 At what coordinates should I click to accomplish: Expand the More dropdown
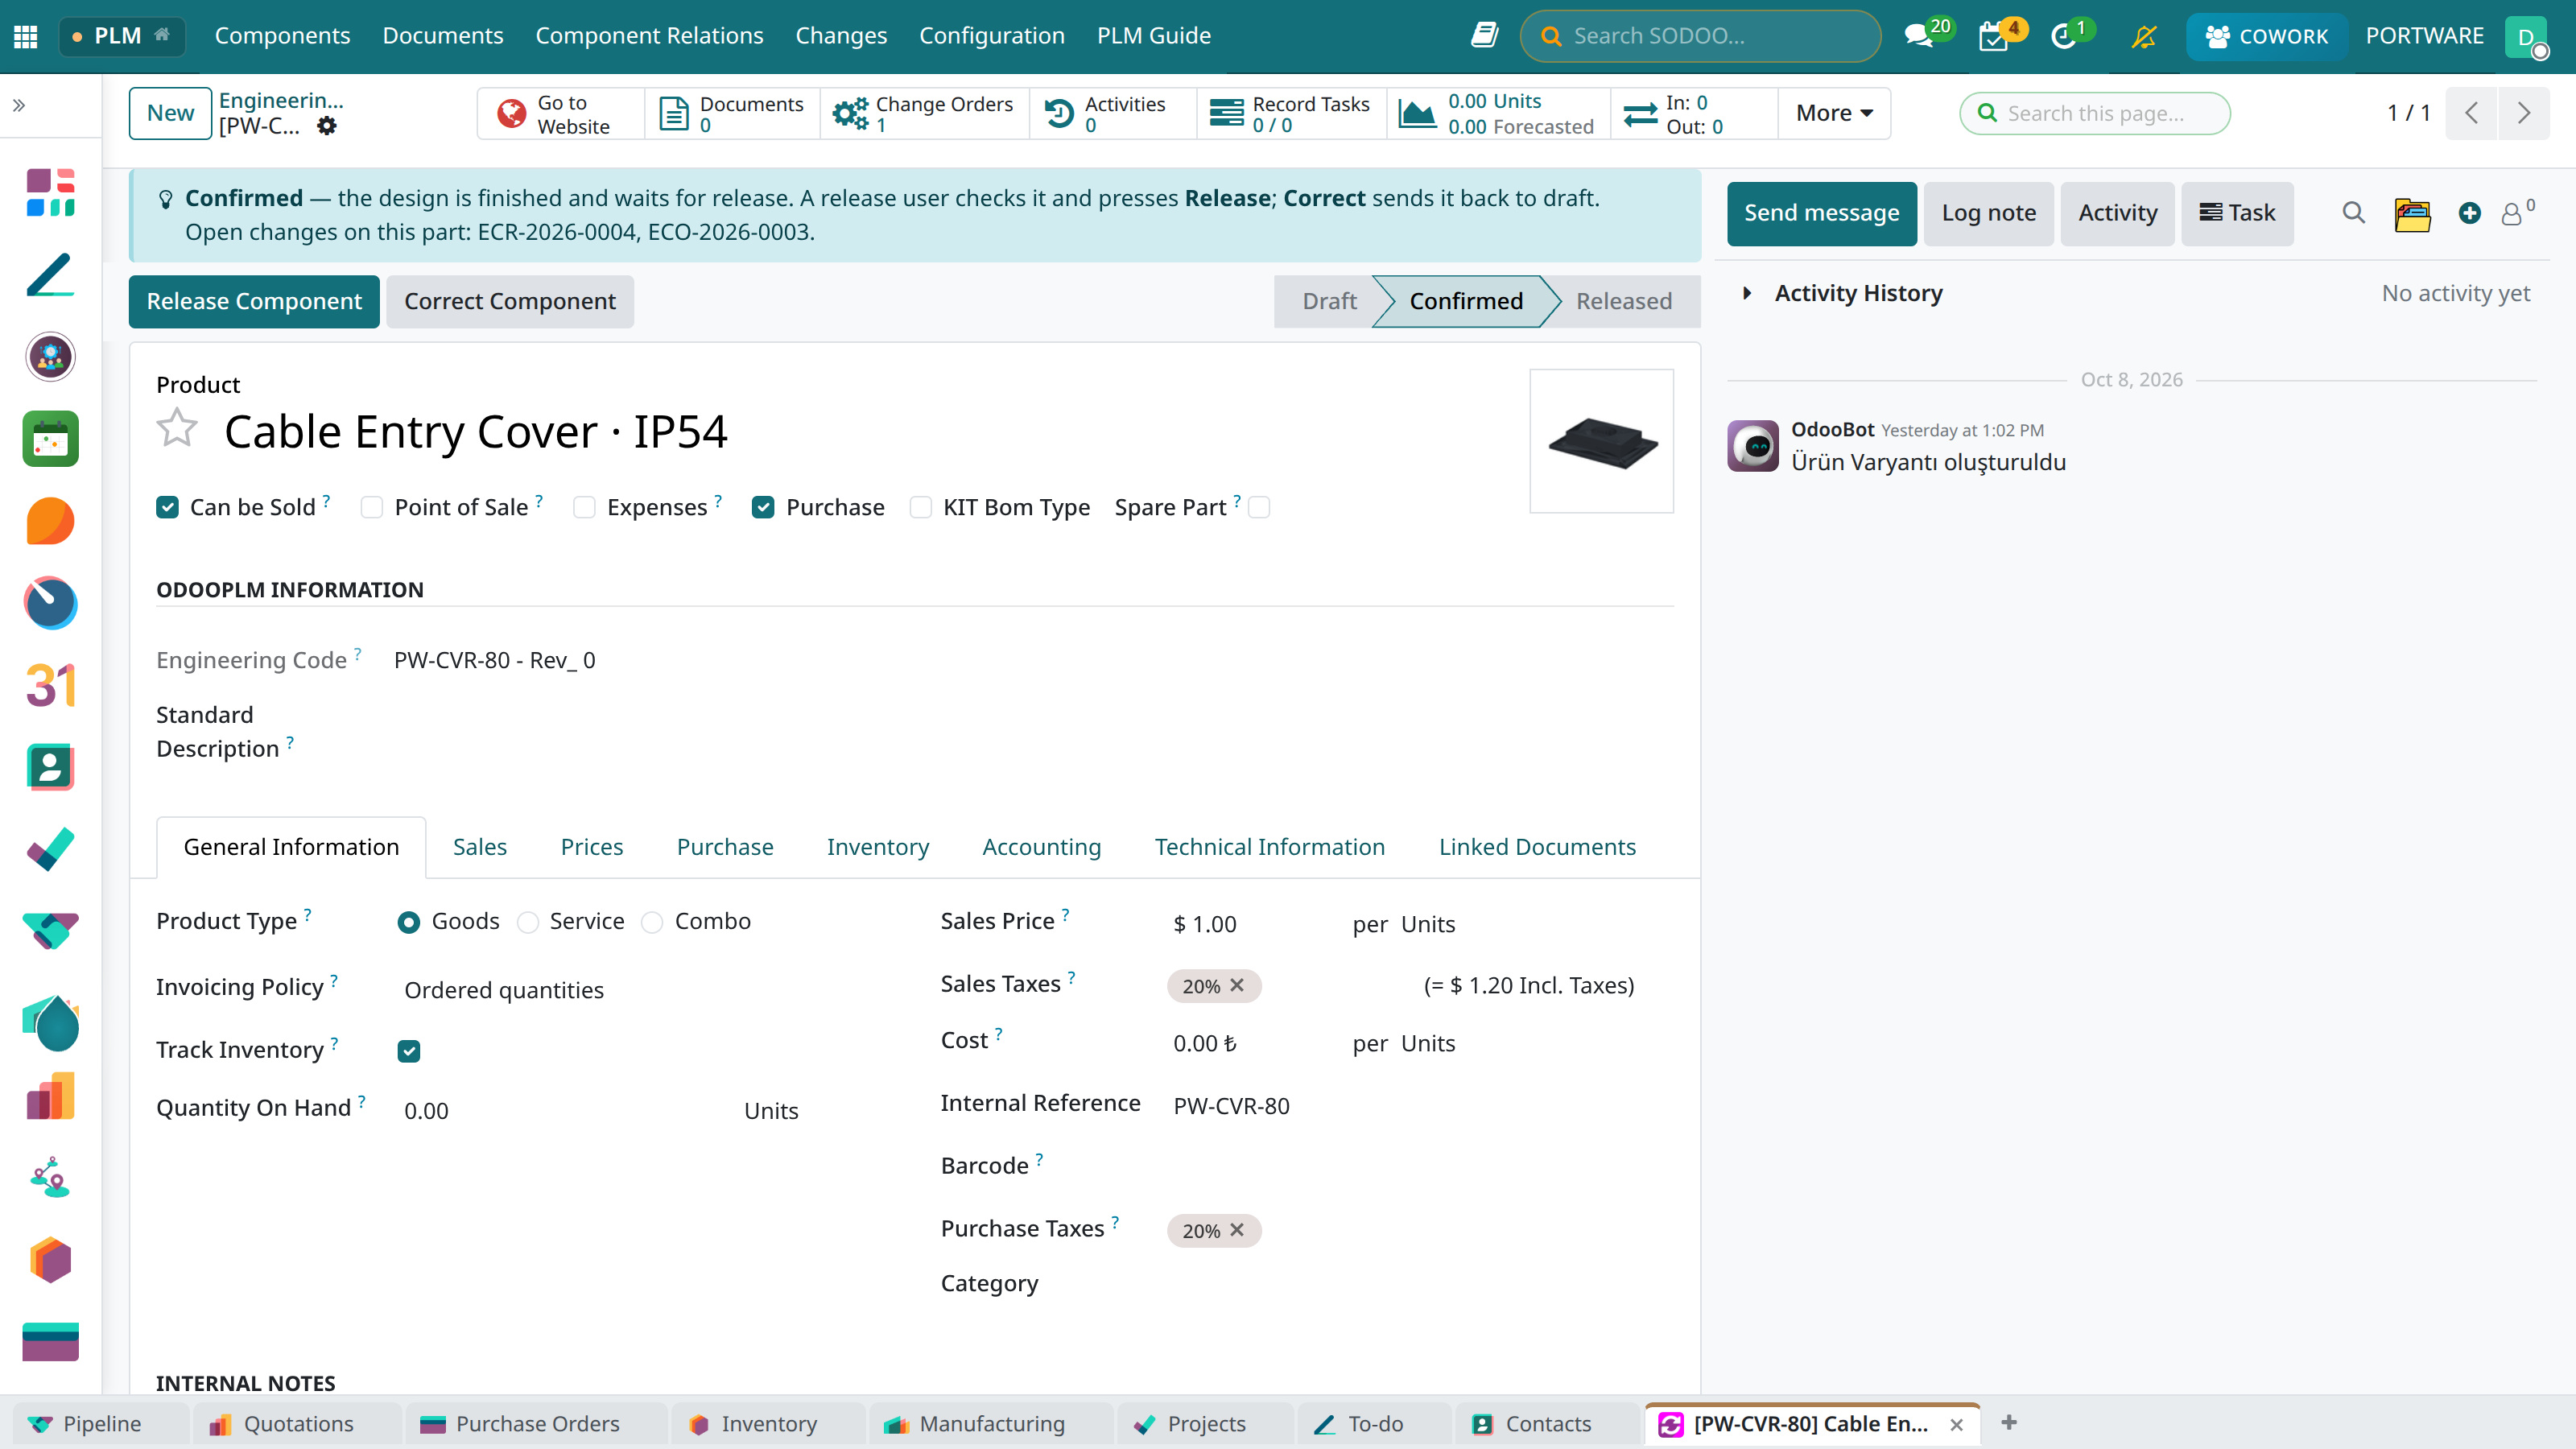pos(1834,113)
